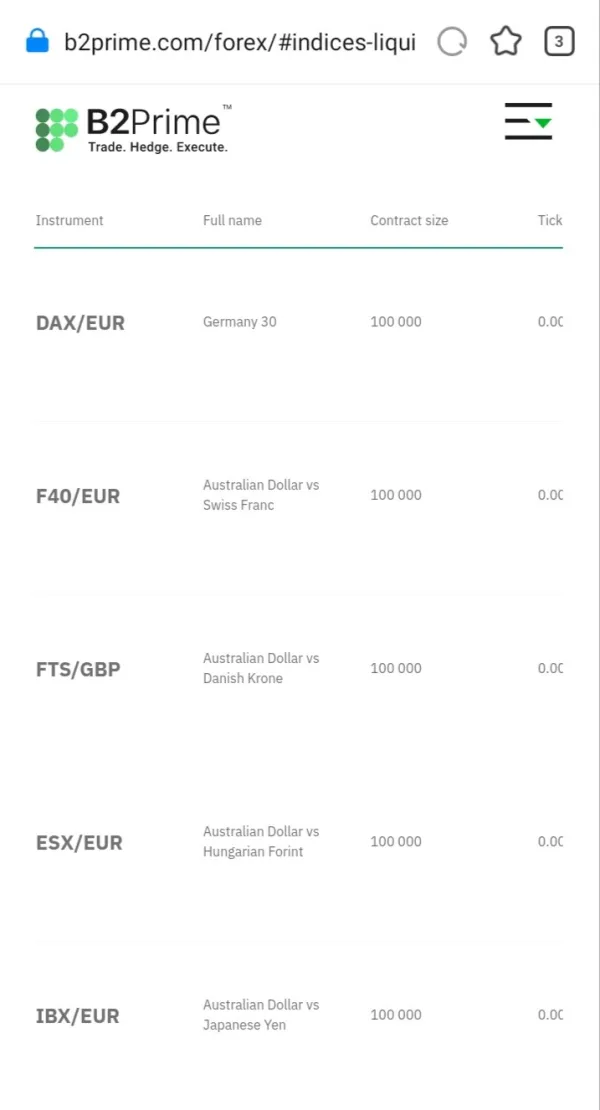This screenshot has width=600, height=1110.
Task: Select the Contract size column header
Action: coord(409,220)
